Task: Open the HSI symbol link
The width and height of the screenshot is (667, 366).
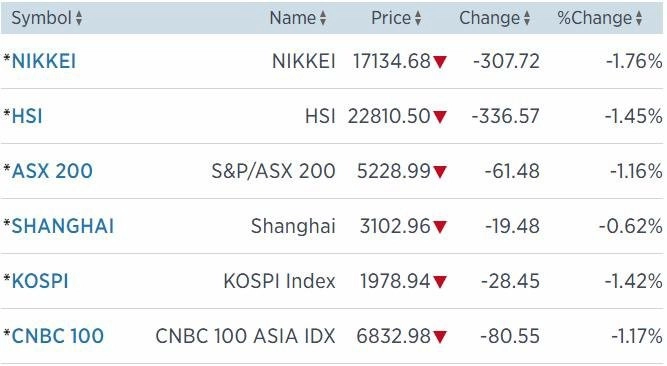Action: (27, 116)
